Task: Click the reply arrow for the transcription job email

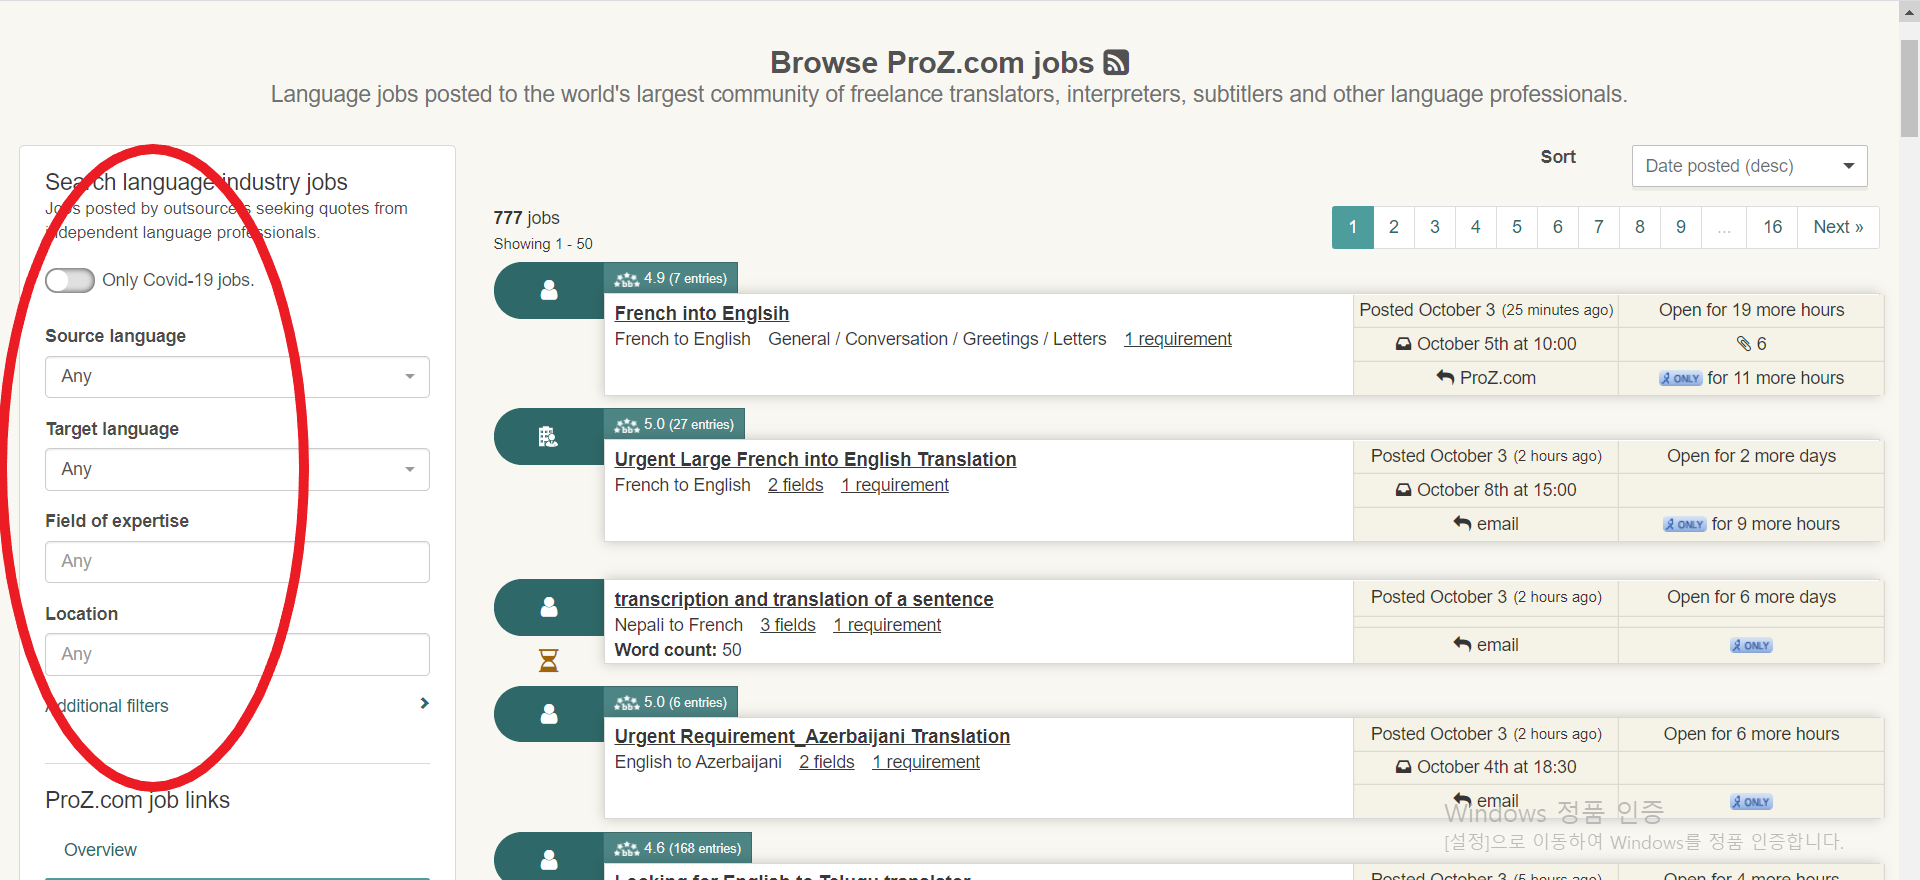Action: 1462,645
